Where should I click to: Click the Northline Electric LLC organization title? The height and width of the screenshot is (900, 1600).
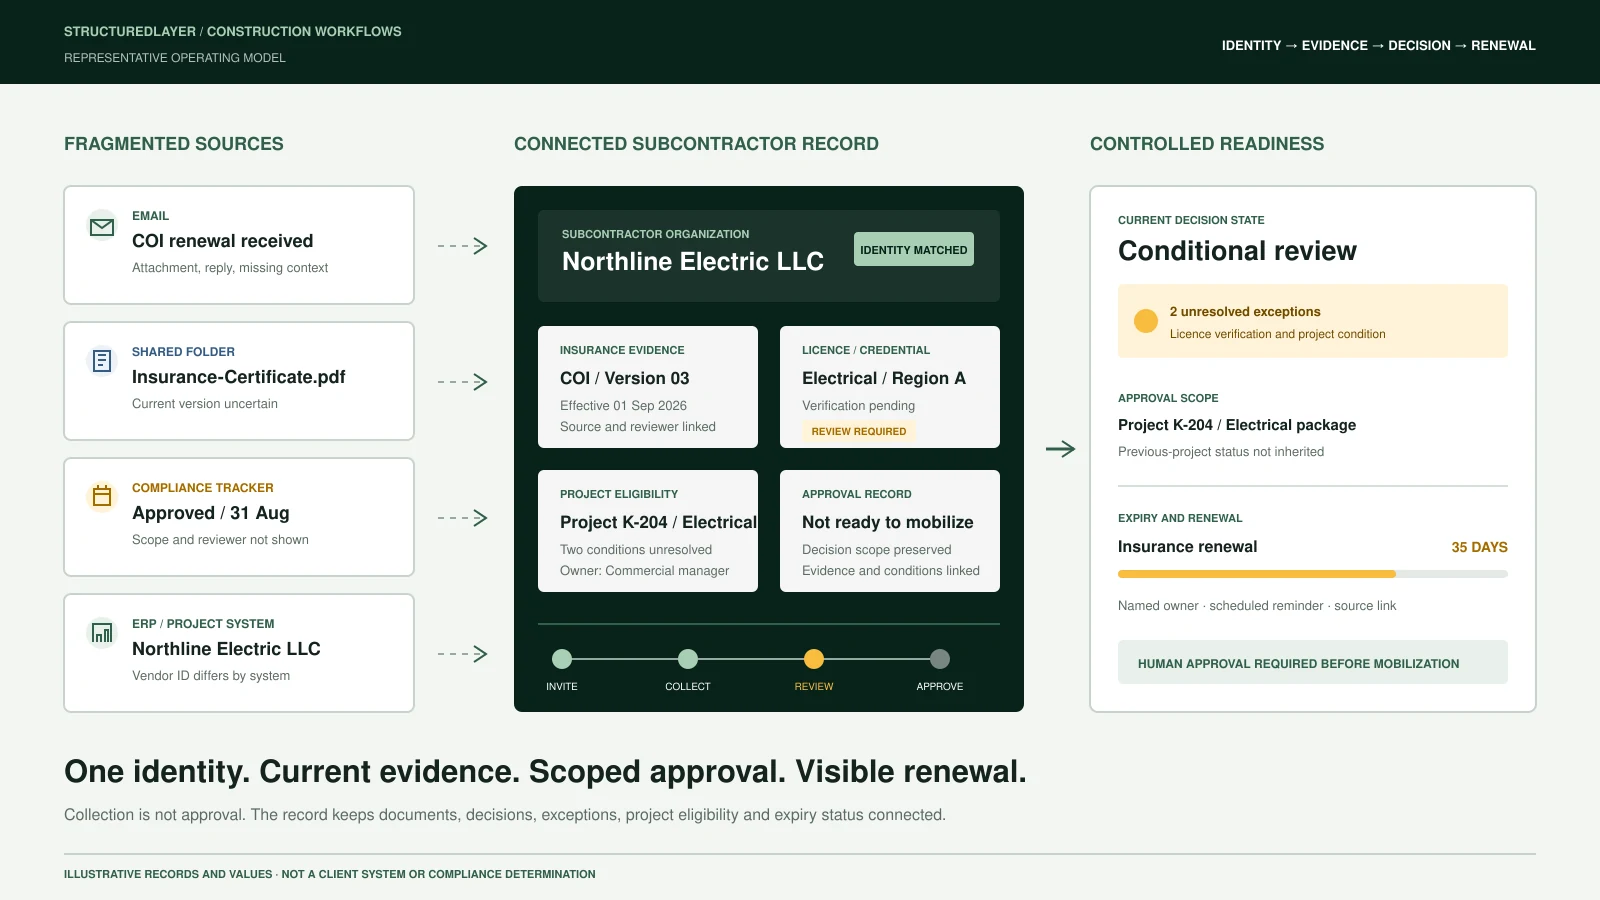(693, 261)
